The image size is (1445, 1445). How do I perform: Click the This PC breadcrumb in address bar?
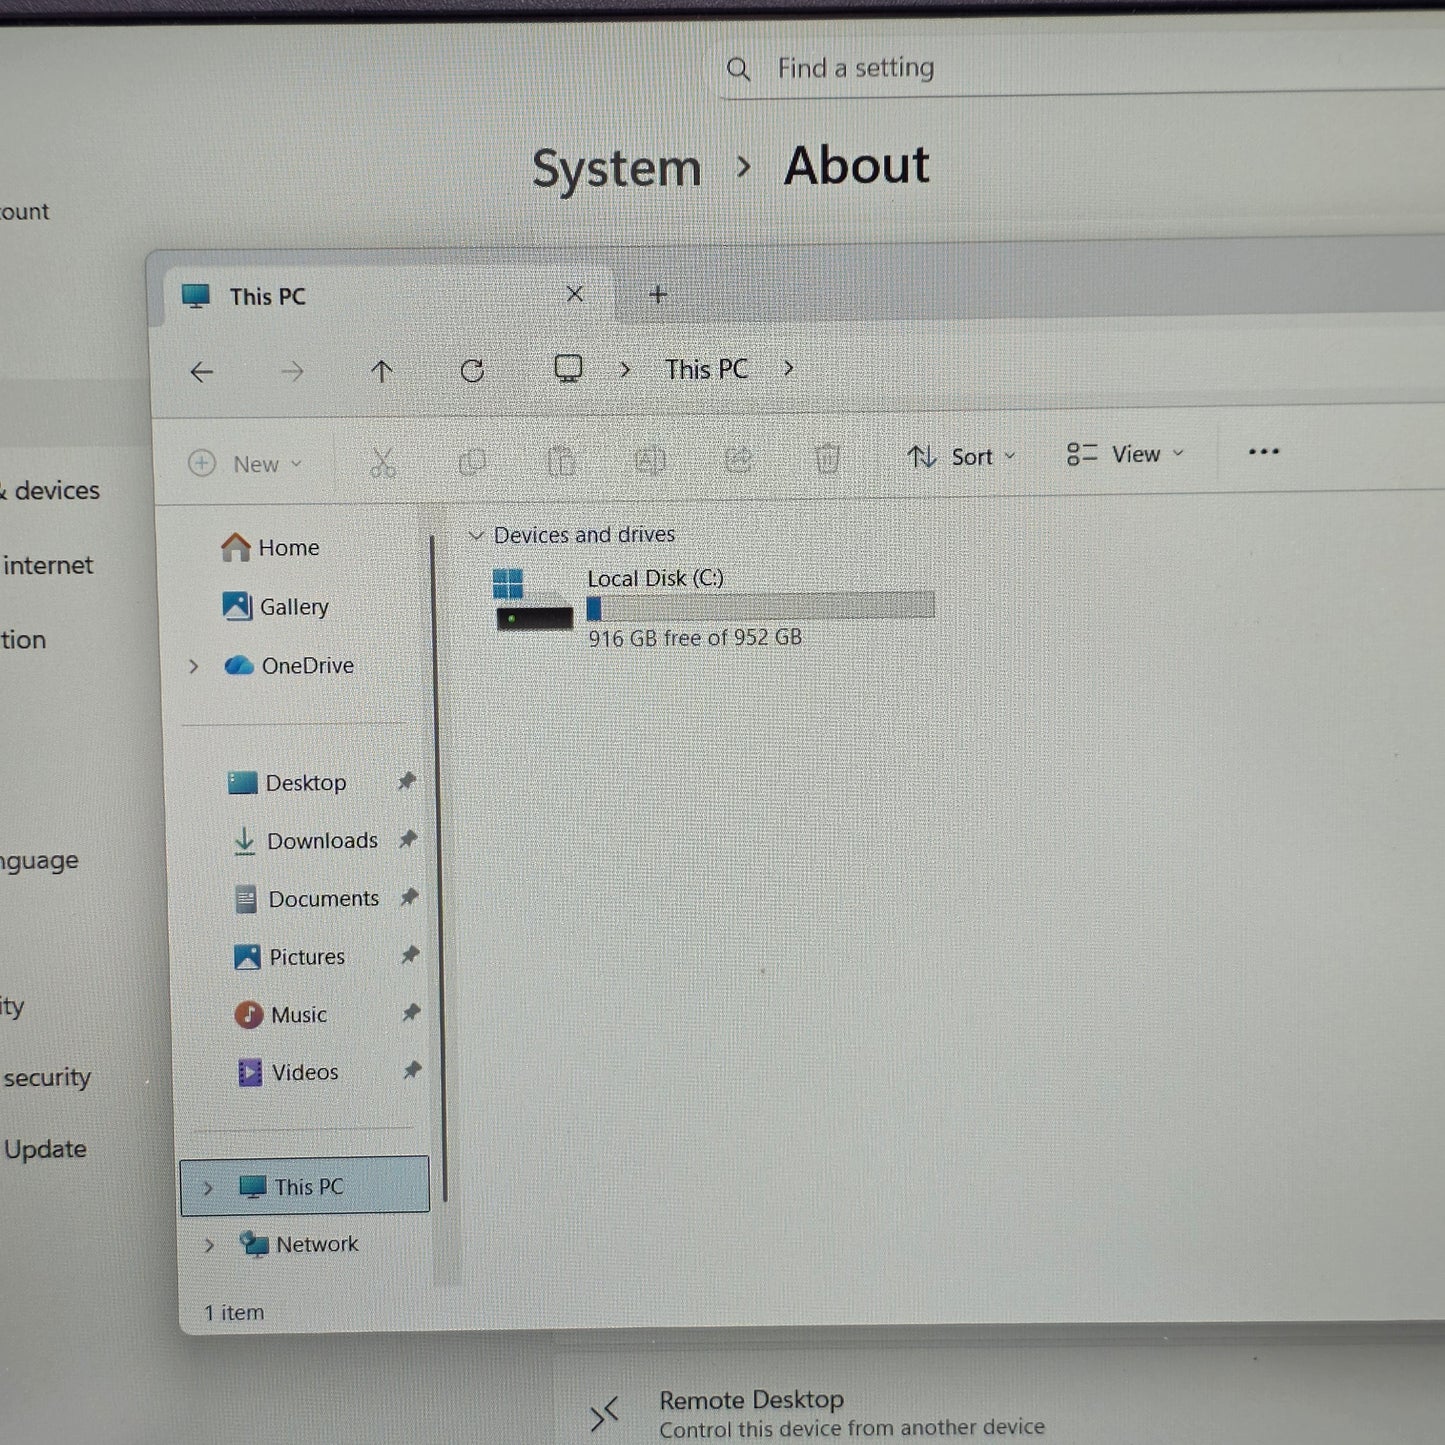point(706,369)
